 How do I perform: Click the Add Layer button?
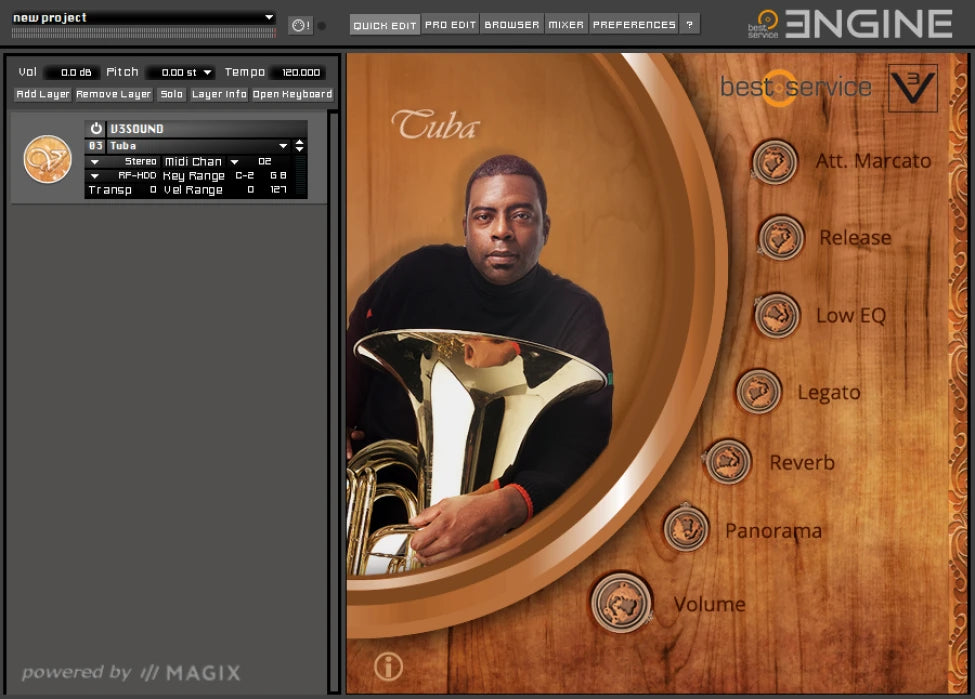tap(43, 94)
